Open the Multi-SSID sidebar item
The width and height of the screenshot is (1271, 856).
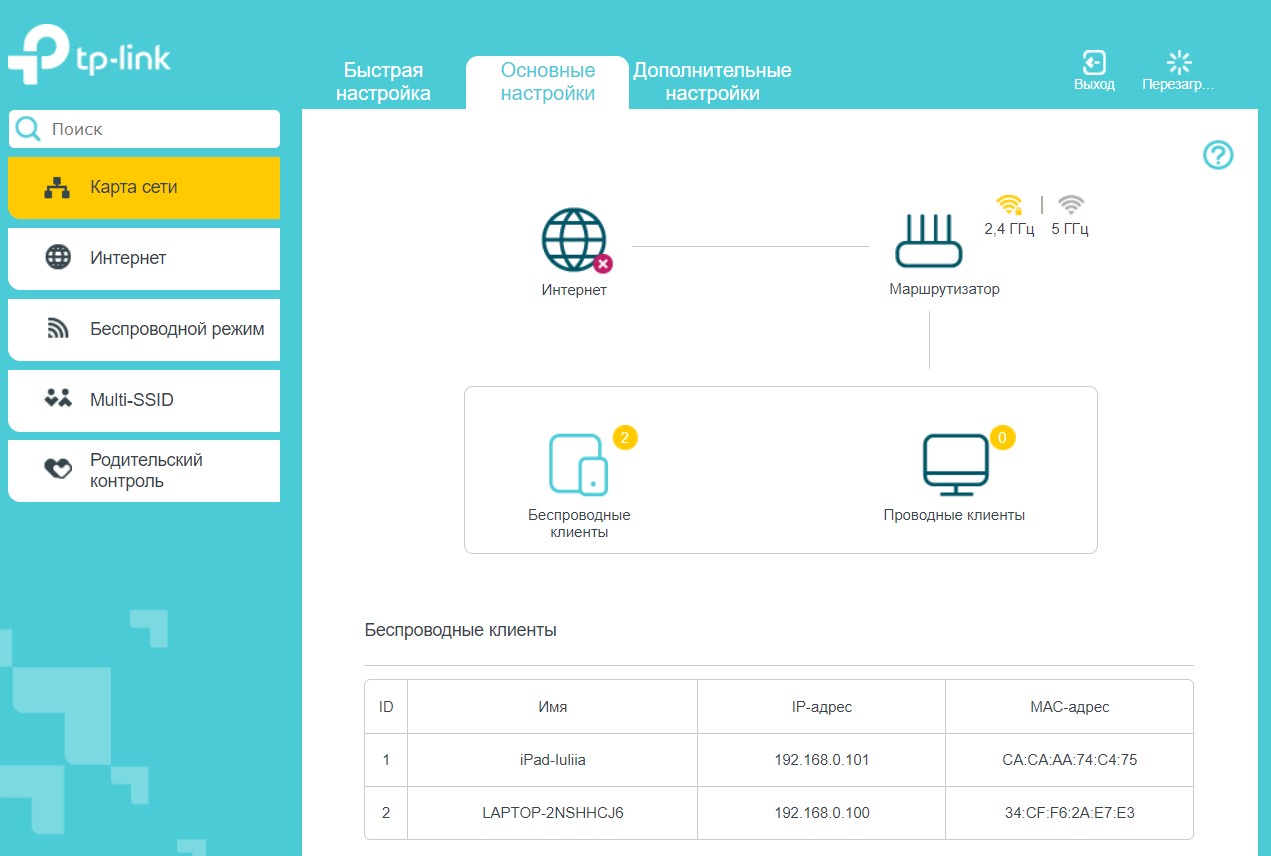(144, 400)
